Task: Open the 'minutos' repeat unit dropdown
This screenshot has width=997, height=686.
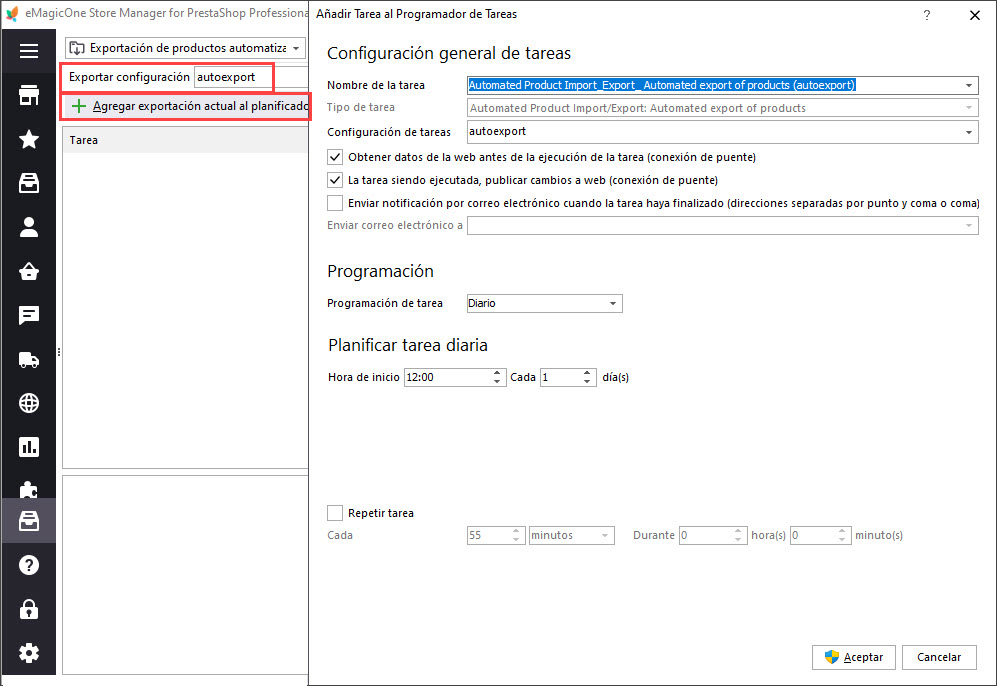Action: 572,535
